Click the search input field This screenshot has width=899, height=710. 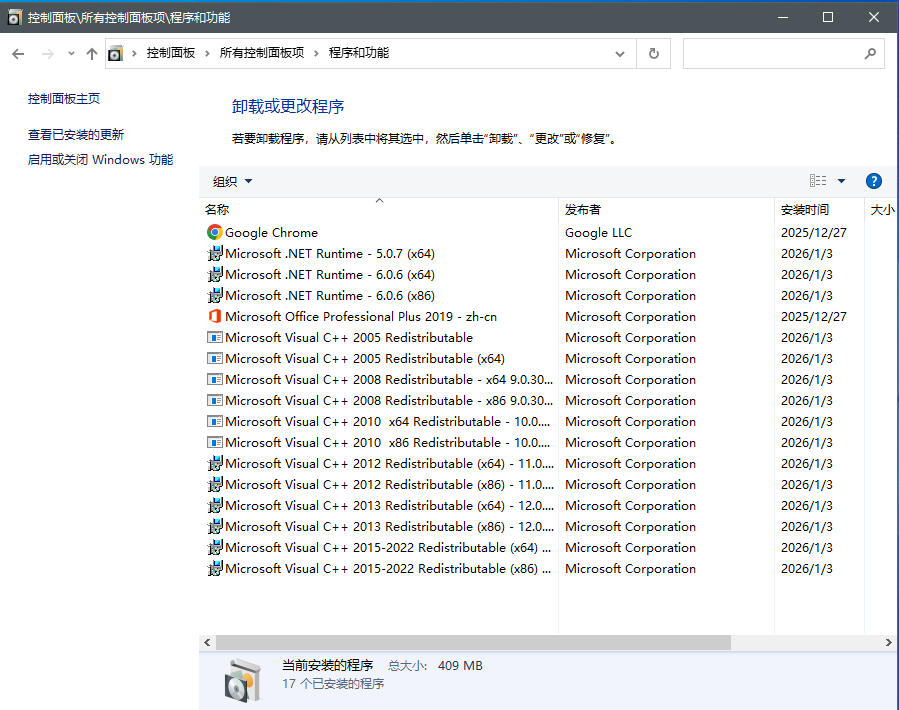click(770, 54)
